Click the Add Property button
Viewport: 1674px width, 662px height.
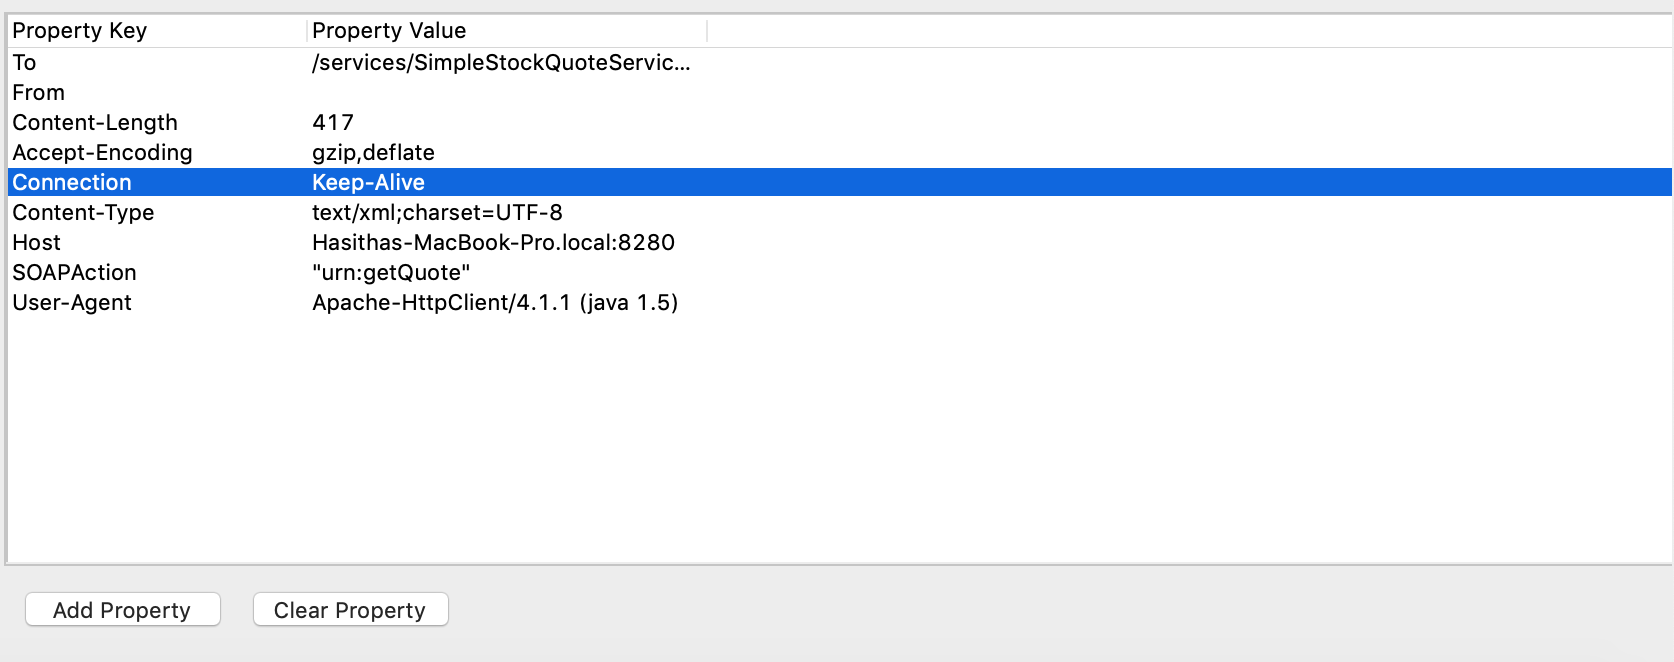[x=122, y=610]
